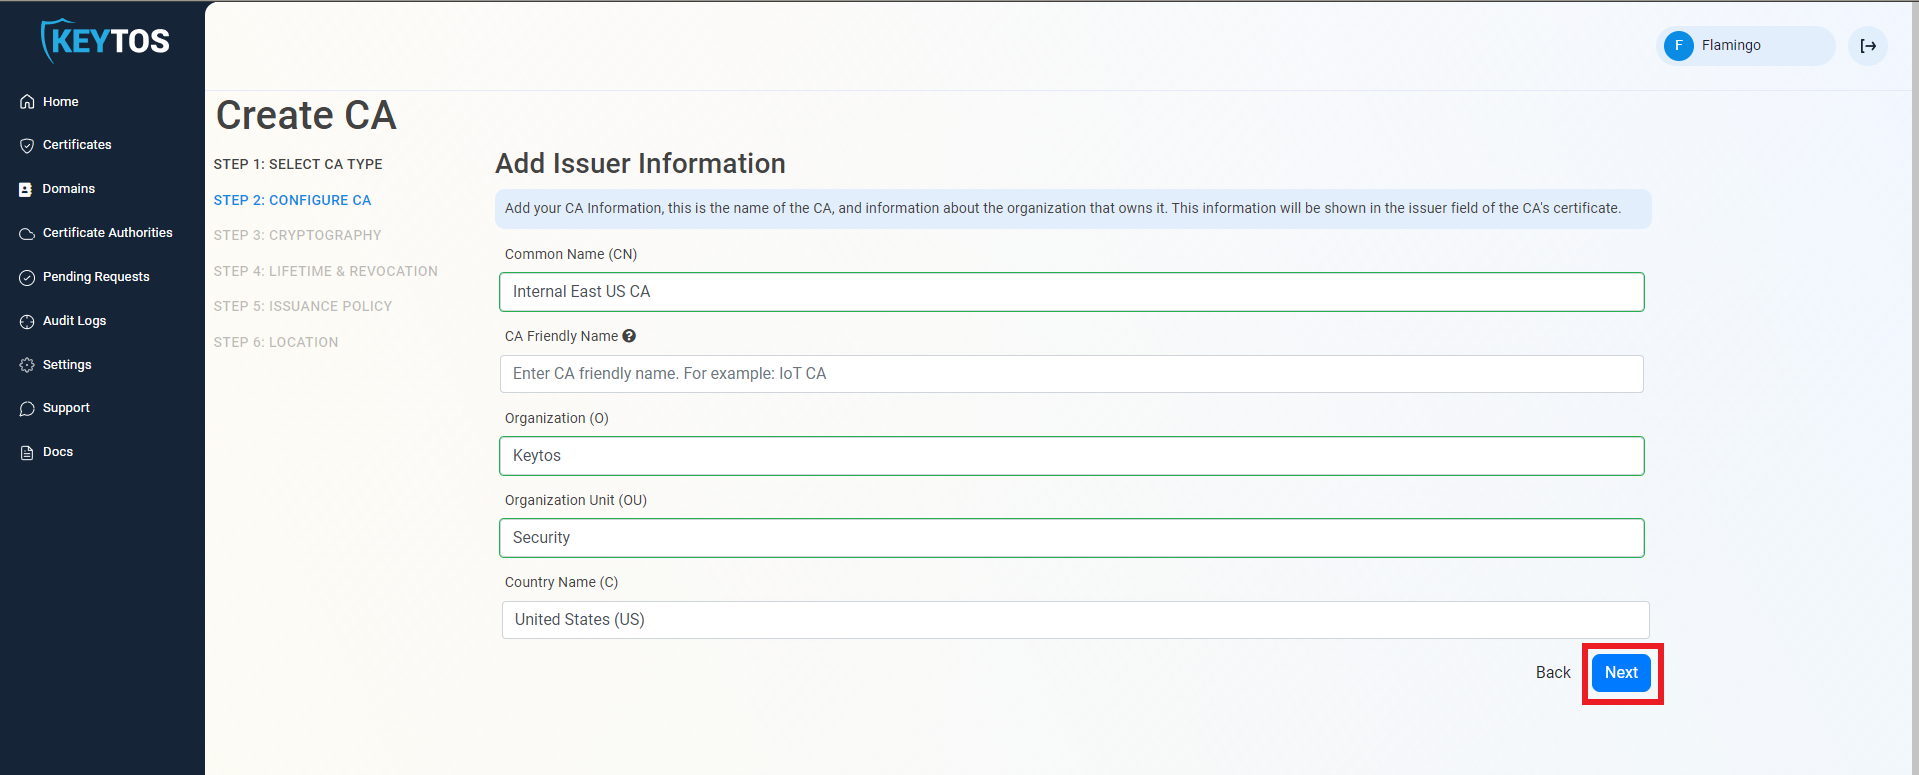Click the Back button
This screenshot has width=1919, height=775.
pyautogui.click(x=1553, y=673)
